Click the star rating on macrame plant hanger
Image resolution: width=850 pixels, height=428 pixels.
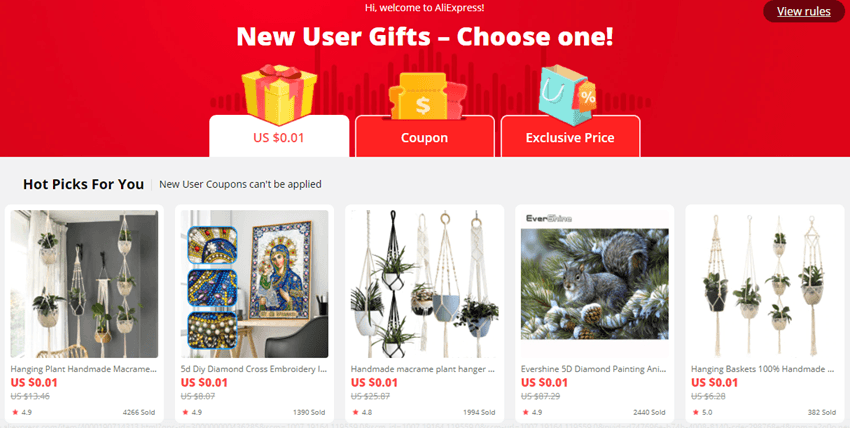362,412
